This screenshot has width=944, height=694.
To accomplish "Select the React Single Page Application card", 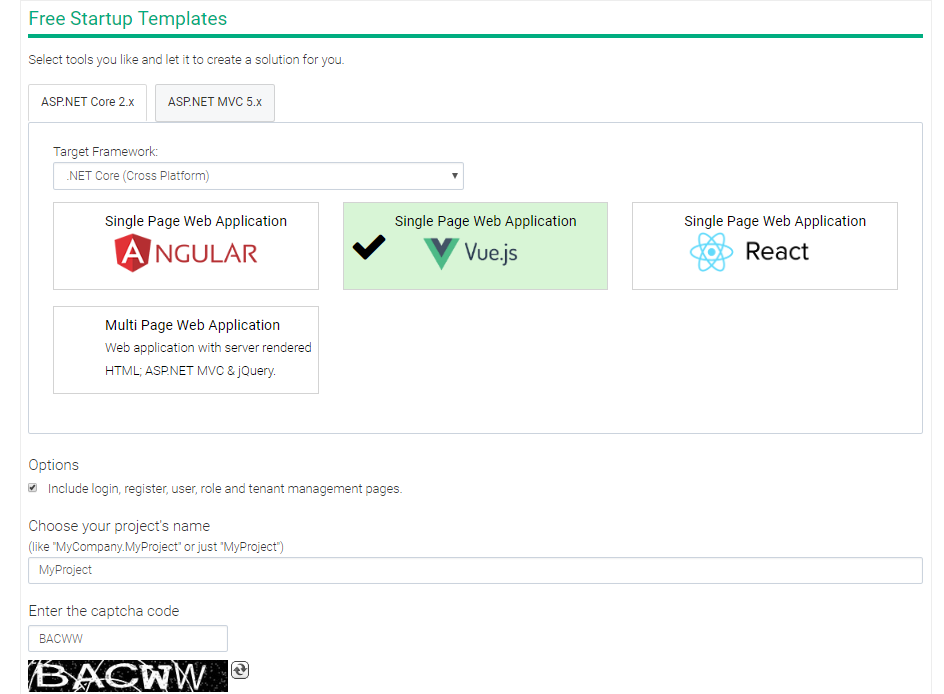I will point(765,246).
